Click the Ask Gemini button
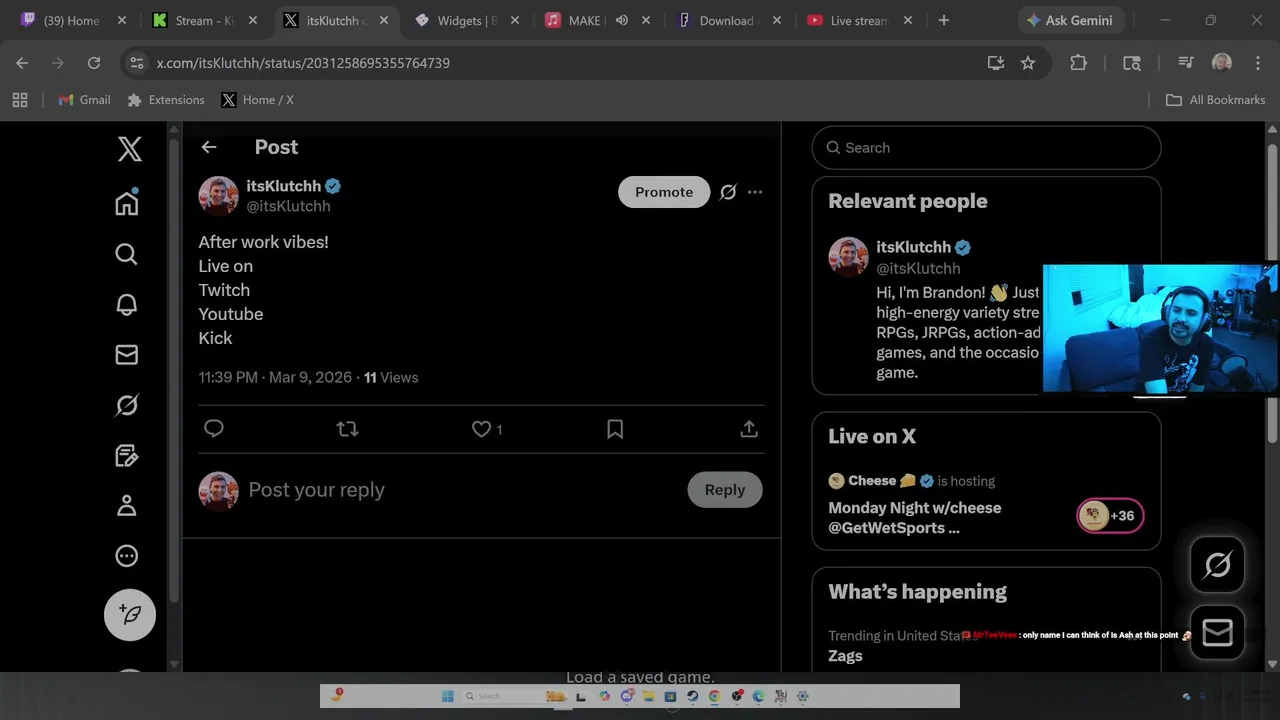Viewport: 1280px width, 720px height. [x=1071, y=20]
